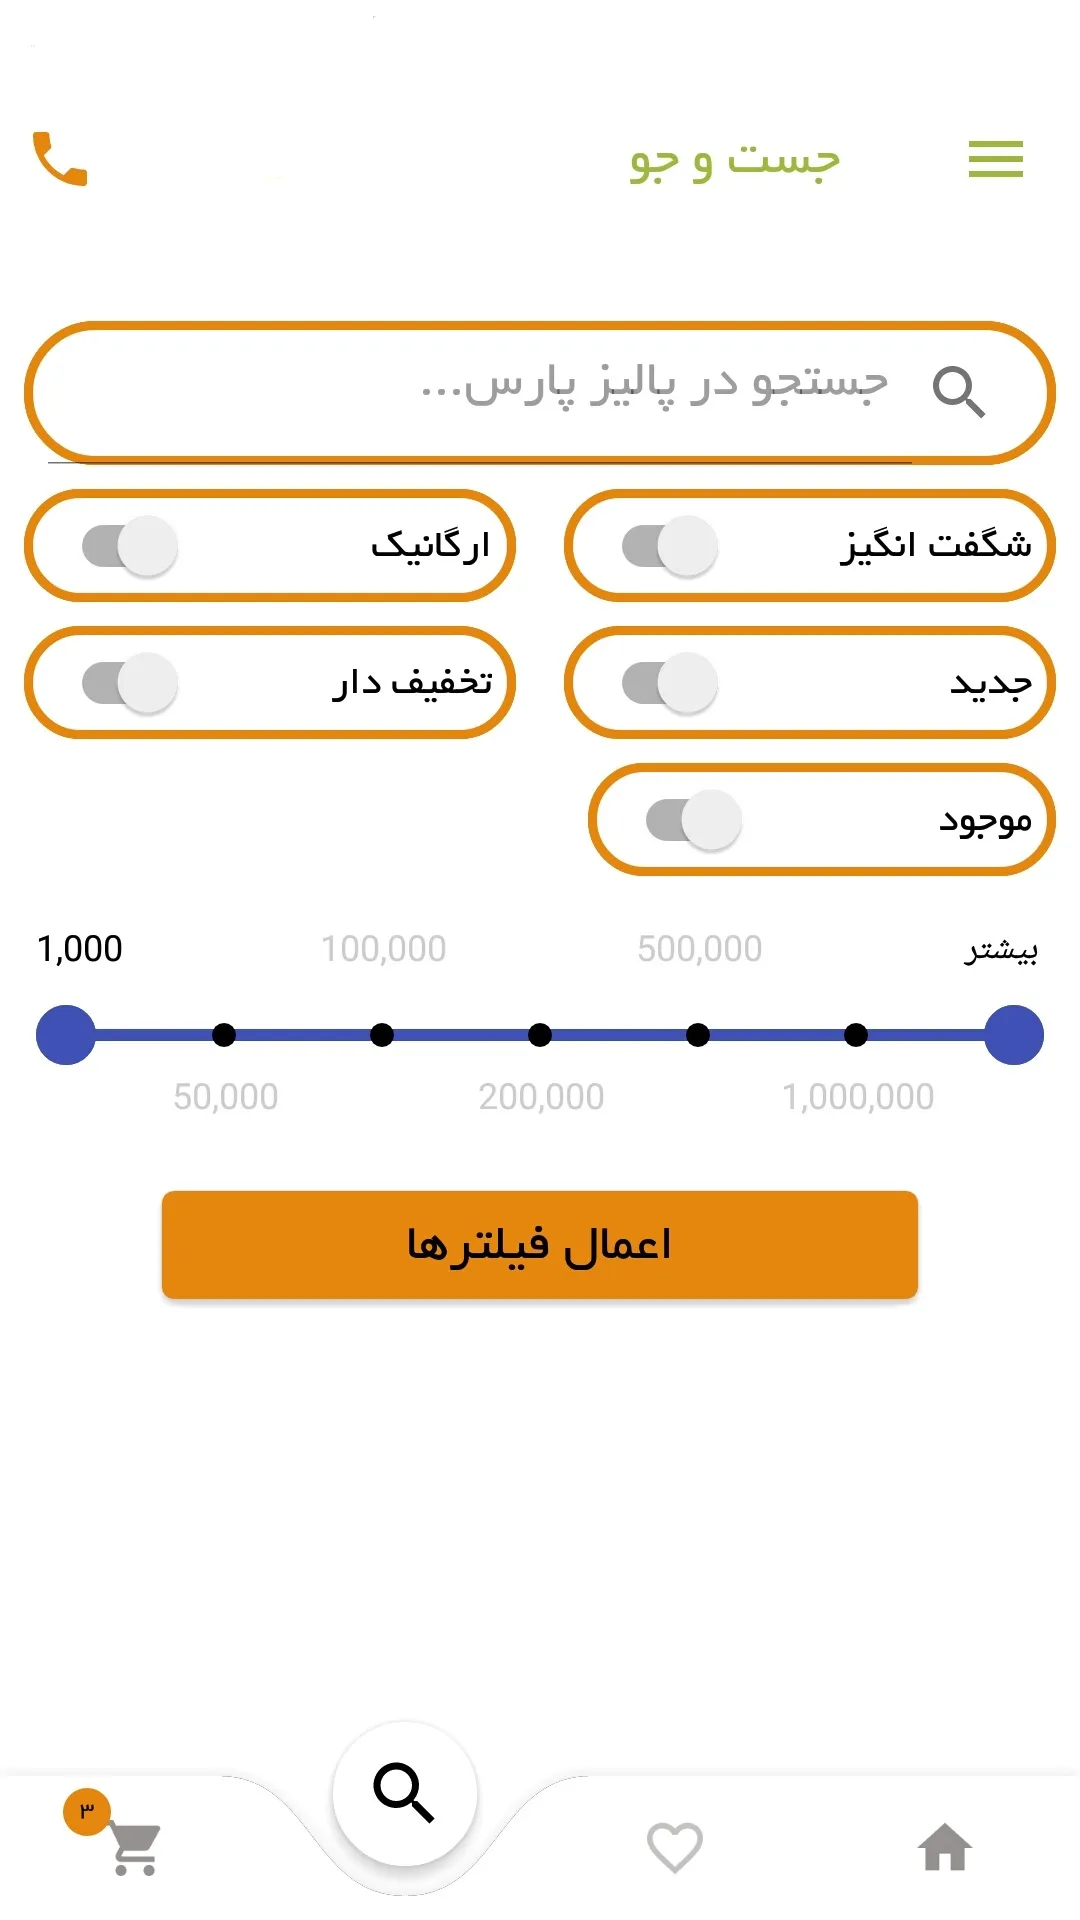Viewport: 1080px width, 1920px height.
Task: Open the shopping cart
Action: 135,1848
